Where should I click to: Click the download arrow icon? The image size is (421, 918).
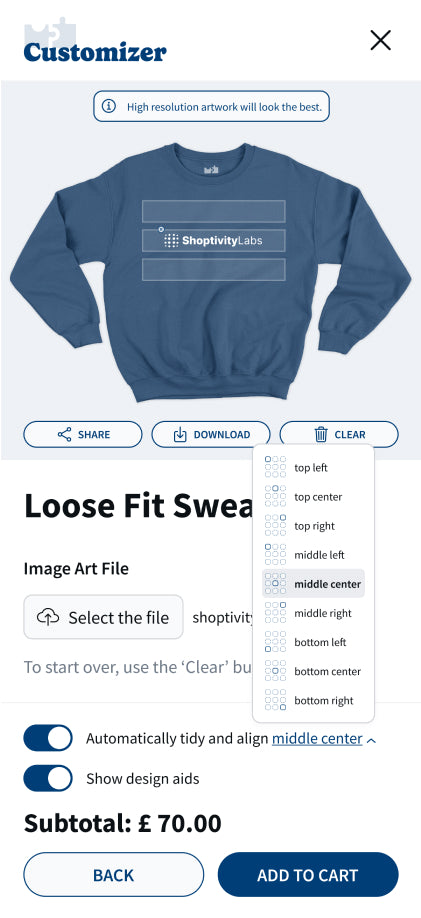coord(180,434)
